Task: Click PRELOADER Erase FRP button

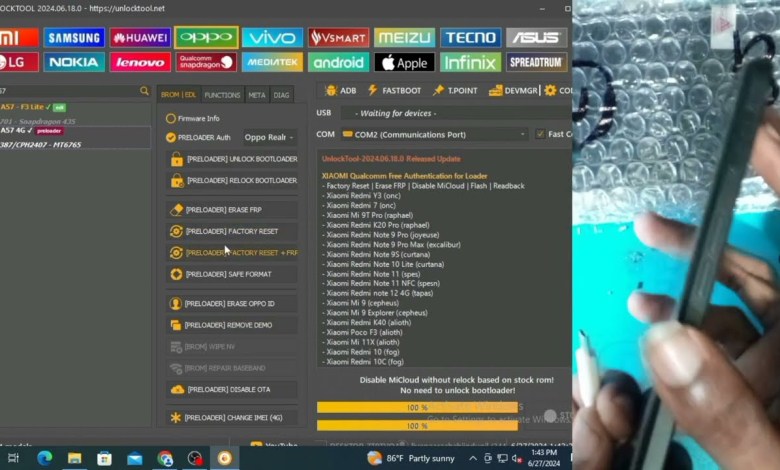Action: (232, 210)
